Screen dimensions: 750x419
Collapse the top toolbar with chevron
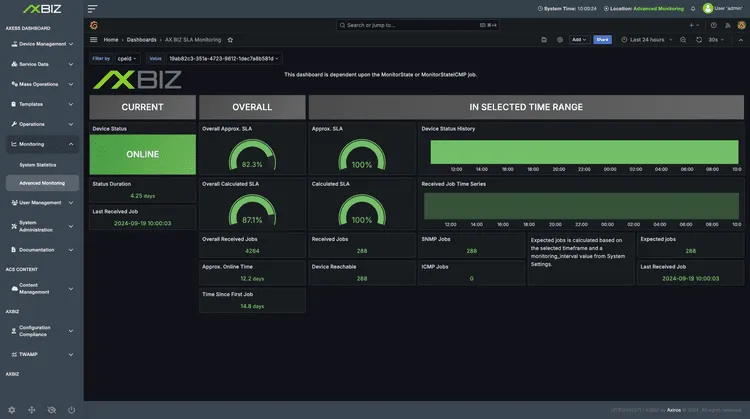[739, 40]
